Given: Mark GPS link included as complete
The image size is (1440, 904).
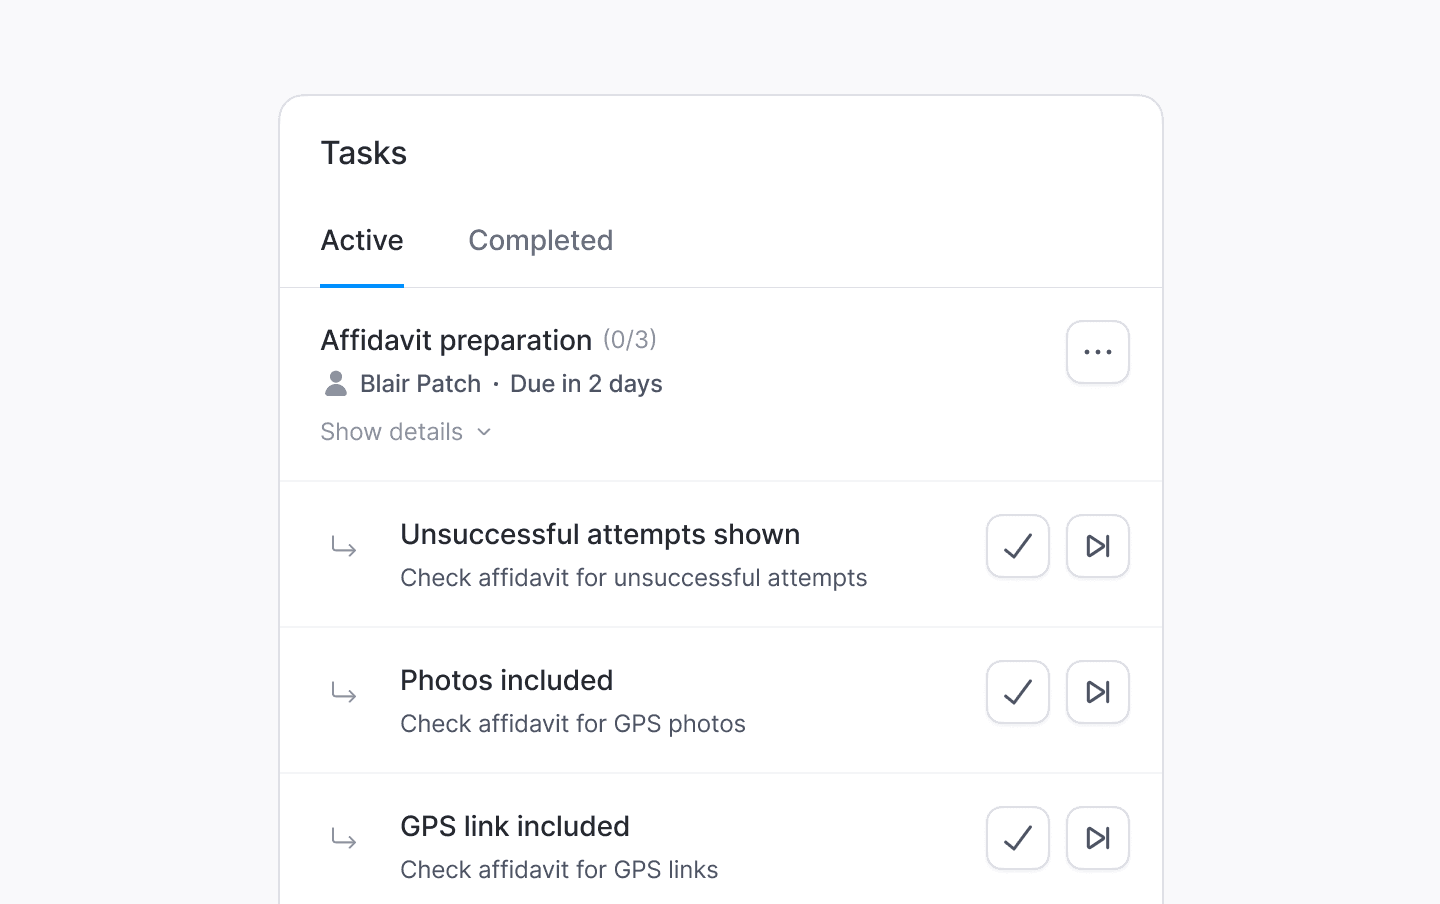Looking at the screenshot, I should point(1017,838).
